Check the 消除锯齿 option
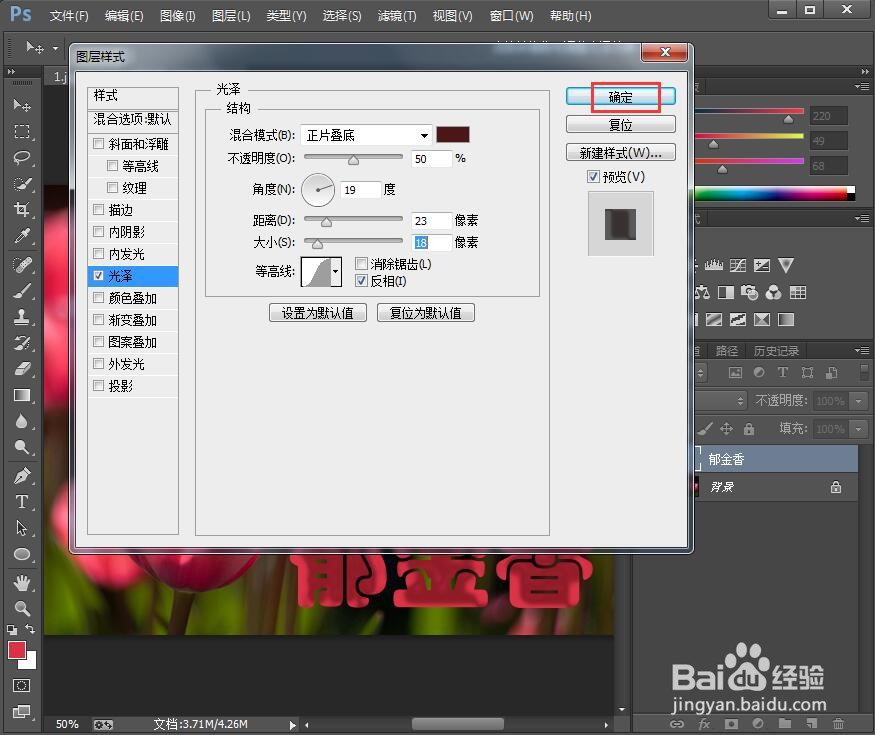875x735 pixels. (x=362, y=263)
